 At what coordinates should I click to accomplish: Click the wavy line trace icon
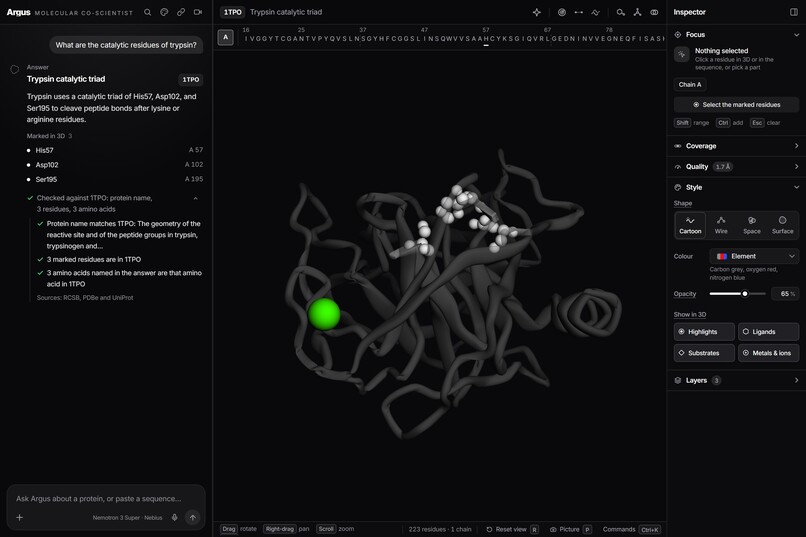point(595,12)
